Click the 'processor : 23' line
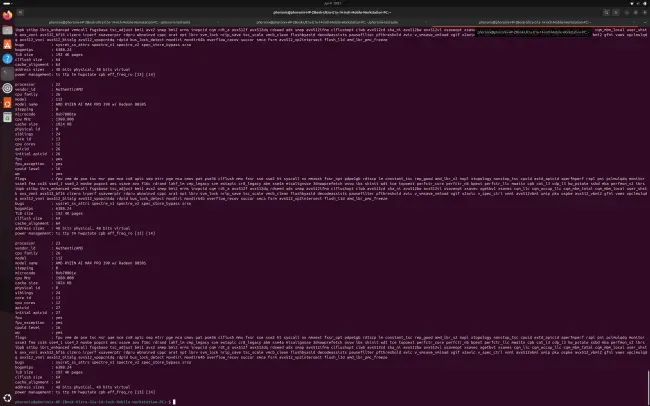 [x=38, y=243]
